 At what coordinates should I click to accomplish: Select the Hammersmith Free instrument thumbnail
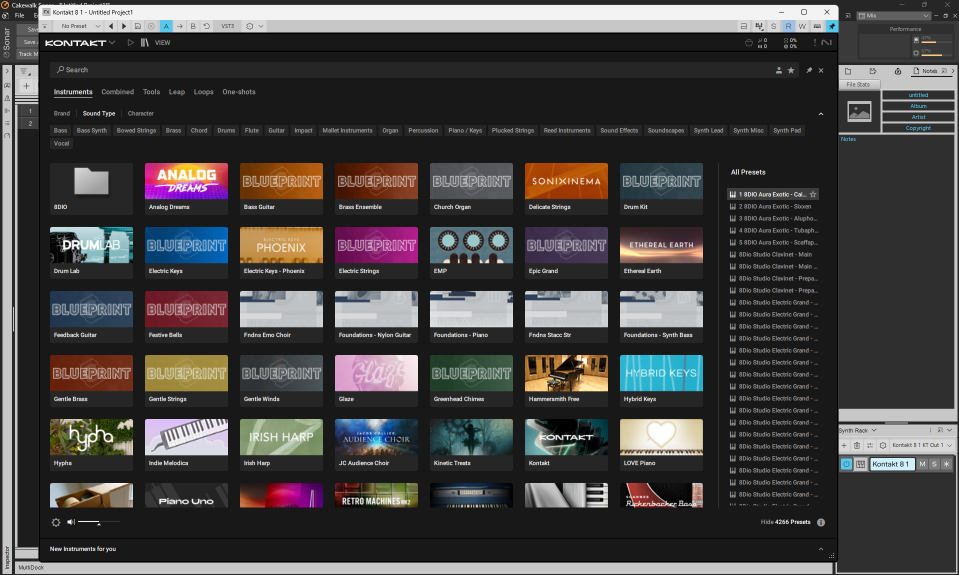point(566,374)
